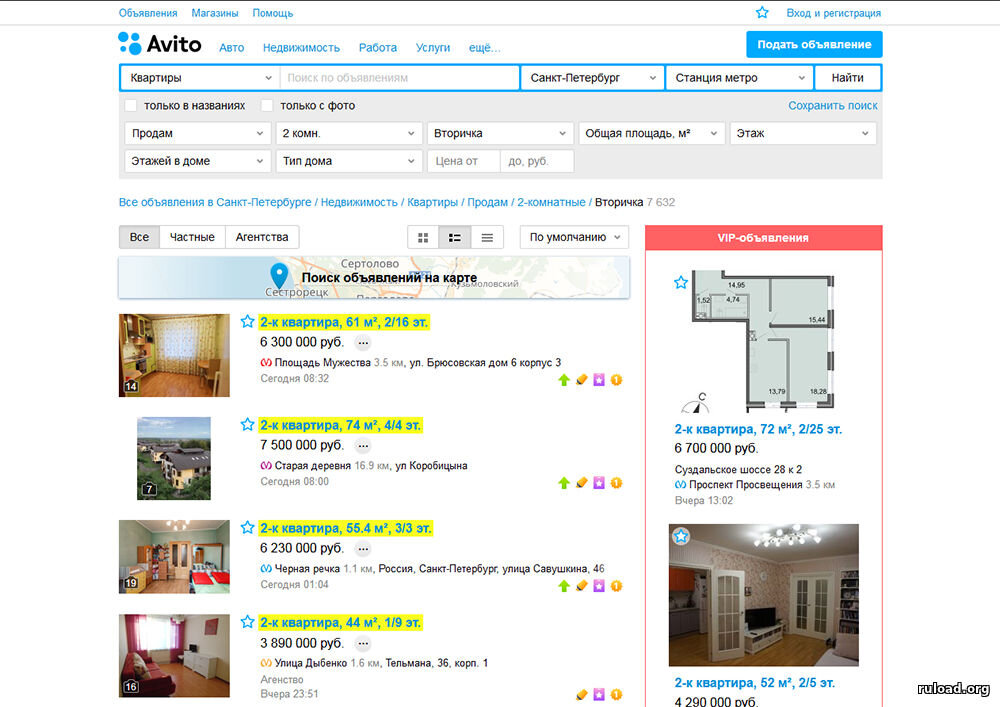Click the '2-комнатные' breadcrumb link
The height and width of the screenshot is (707, 1000).
(551, 202)
